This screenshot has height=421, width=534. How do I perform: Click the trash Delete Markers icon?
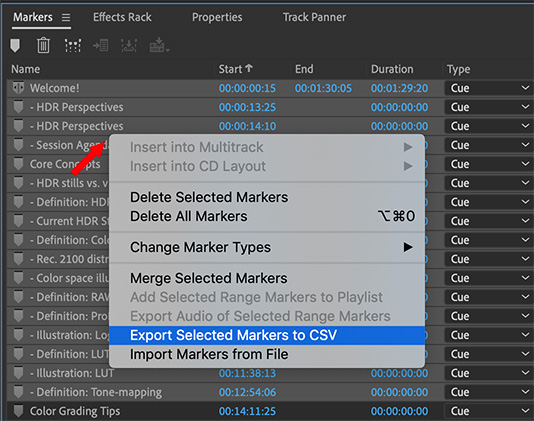(x=43, y=45)
